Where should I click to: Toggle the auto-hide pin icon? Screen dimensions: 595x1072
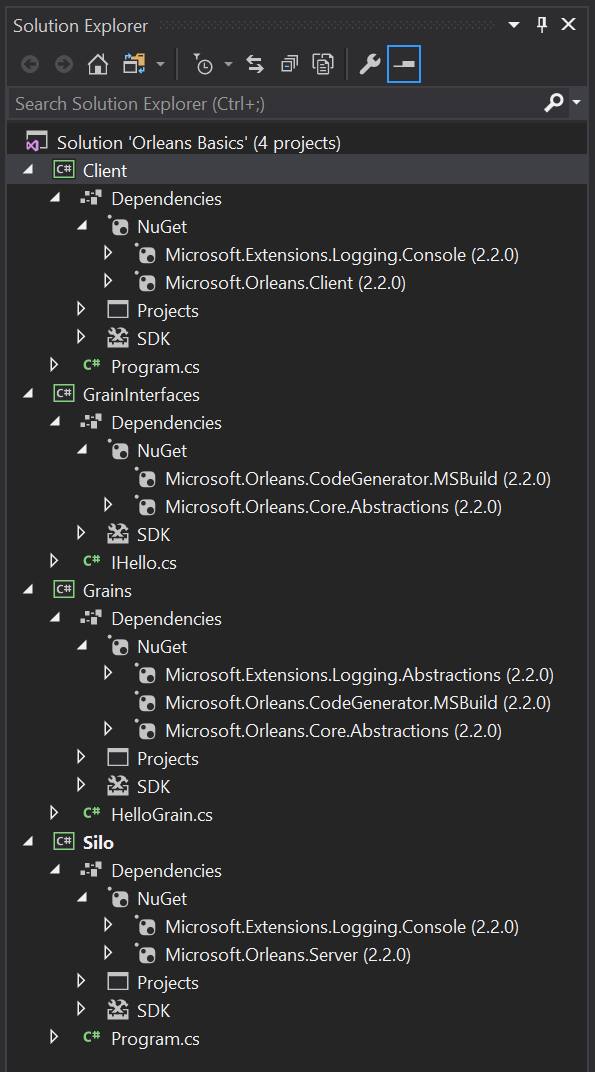(542, 25)
